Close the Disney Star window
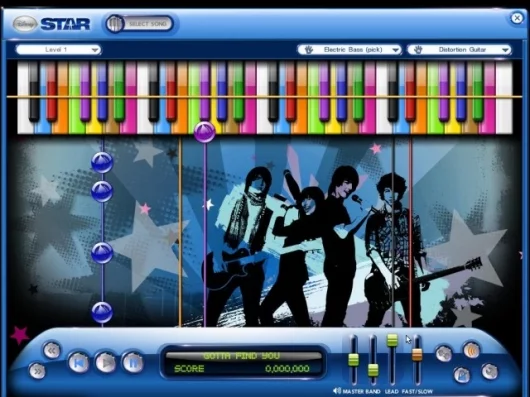The height and width of the screenshot is (397, 530). coord(516,18)
